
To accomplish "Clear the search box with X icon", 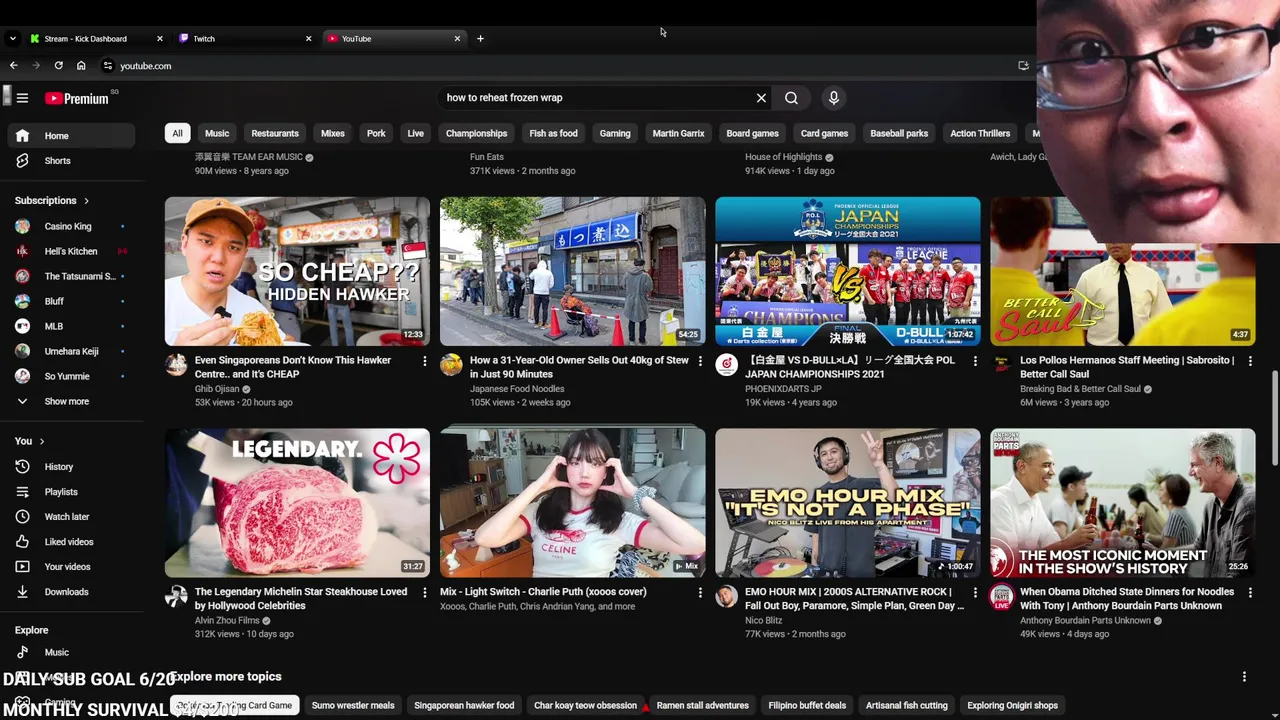I will (761, 98).
